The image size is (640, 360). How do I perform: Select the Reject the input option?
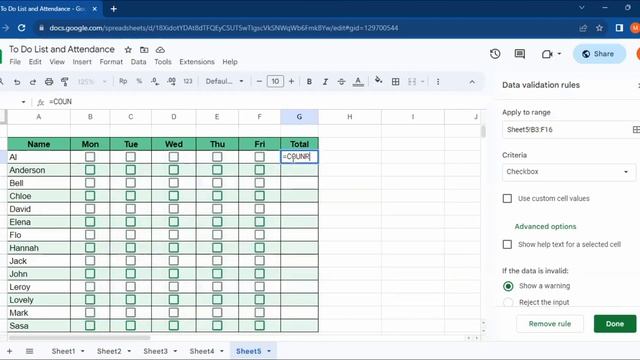pos(508,302)
